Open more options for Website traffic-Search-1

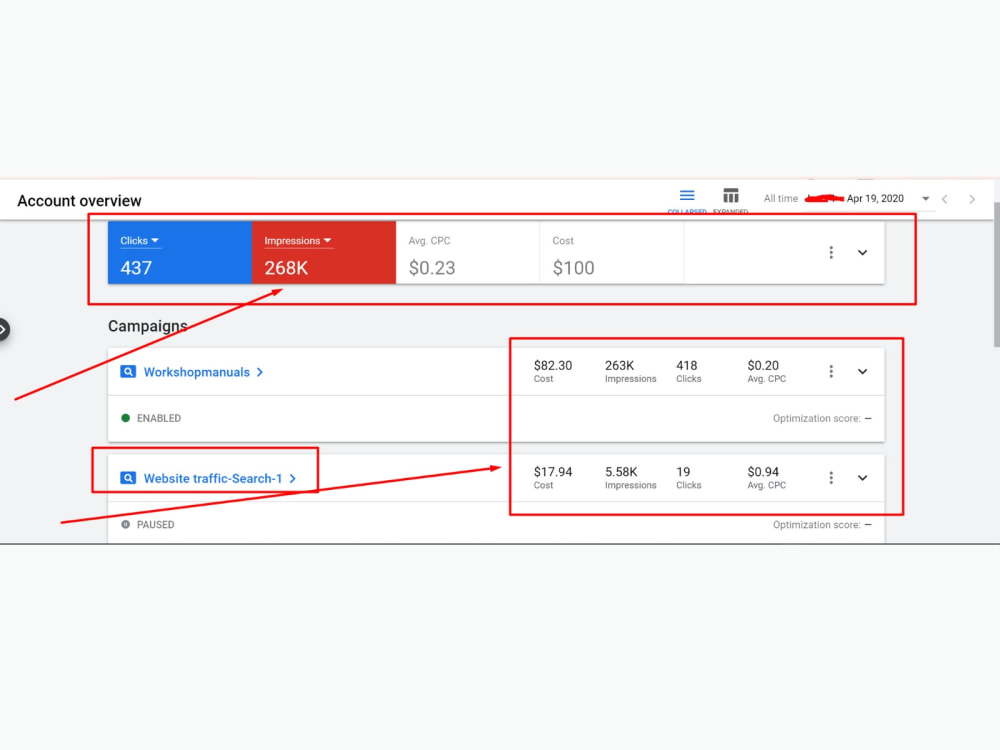point(831,478)
